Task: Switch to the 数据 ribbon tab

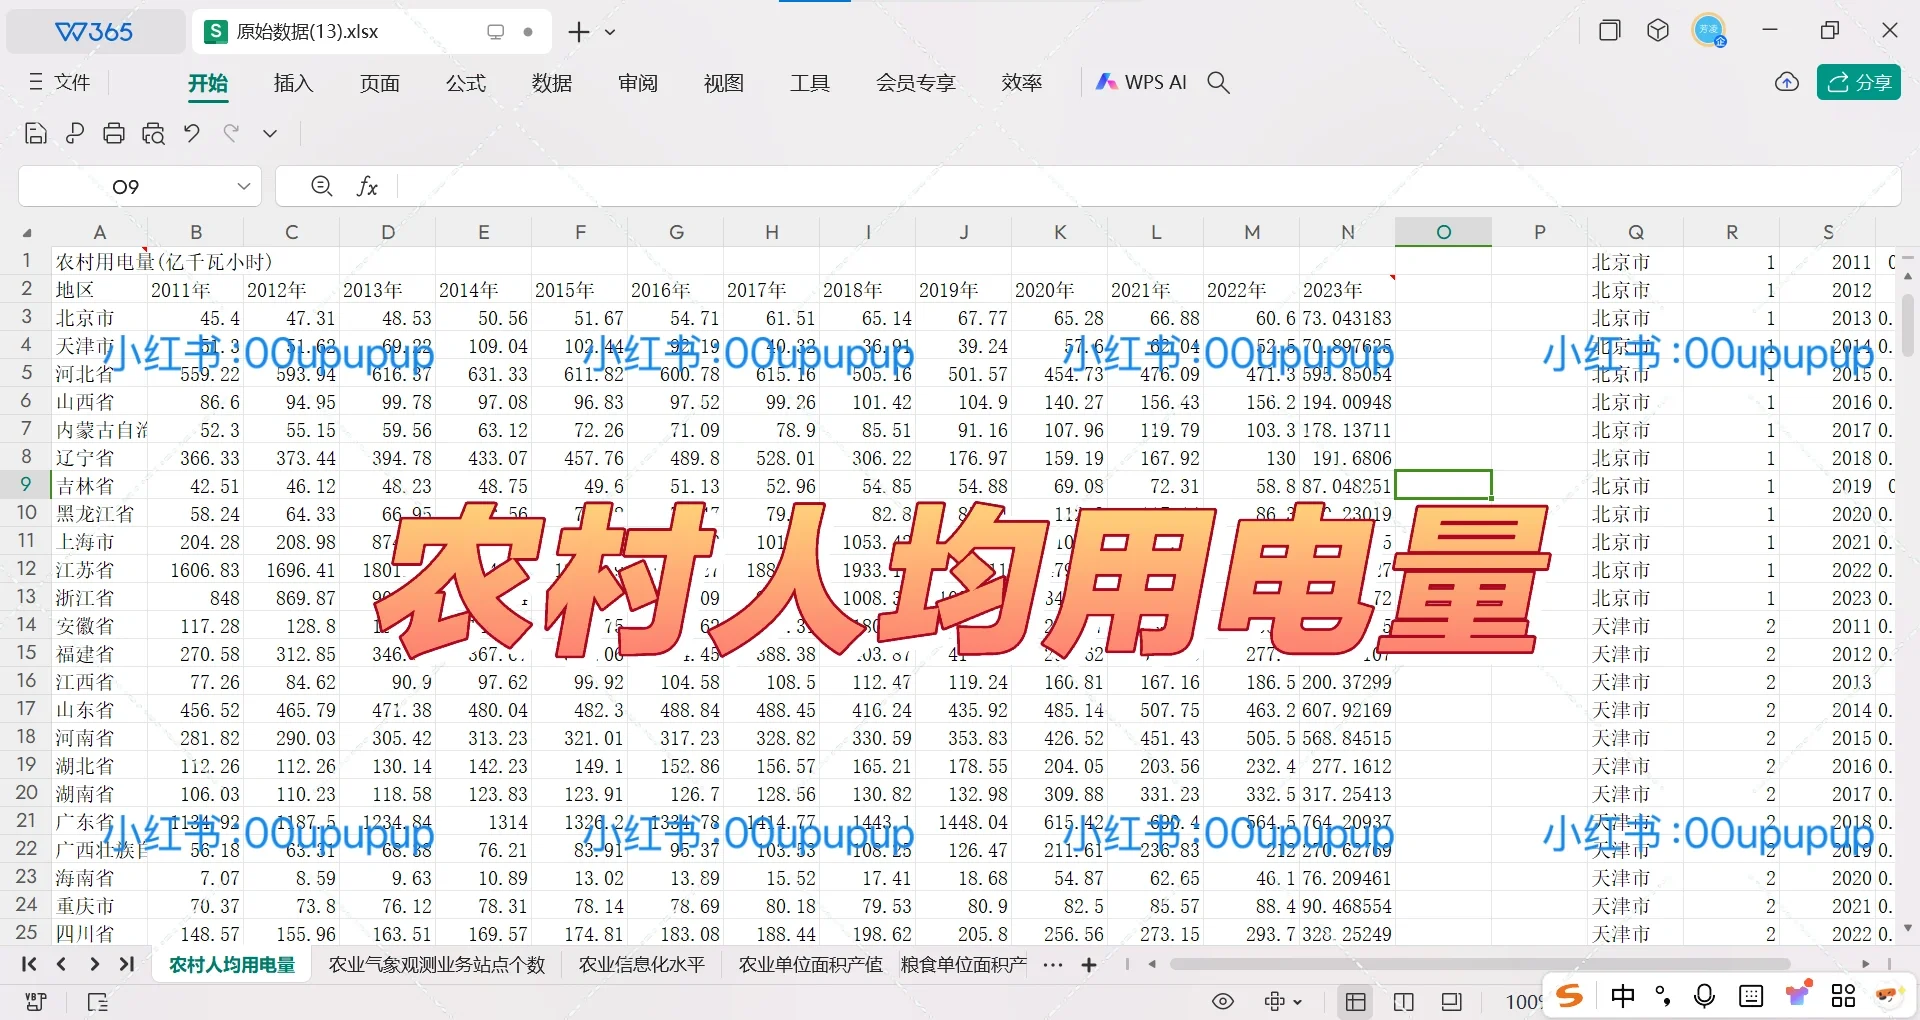Action: pos(552,83)
